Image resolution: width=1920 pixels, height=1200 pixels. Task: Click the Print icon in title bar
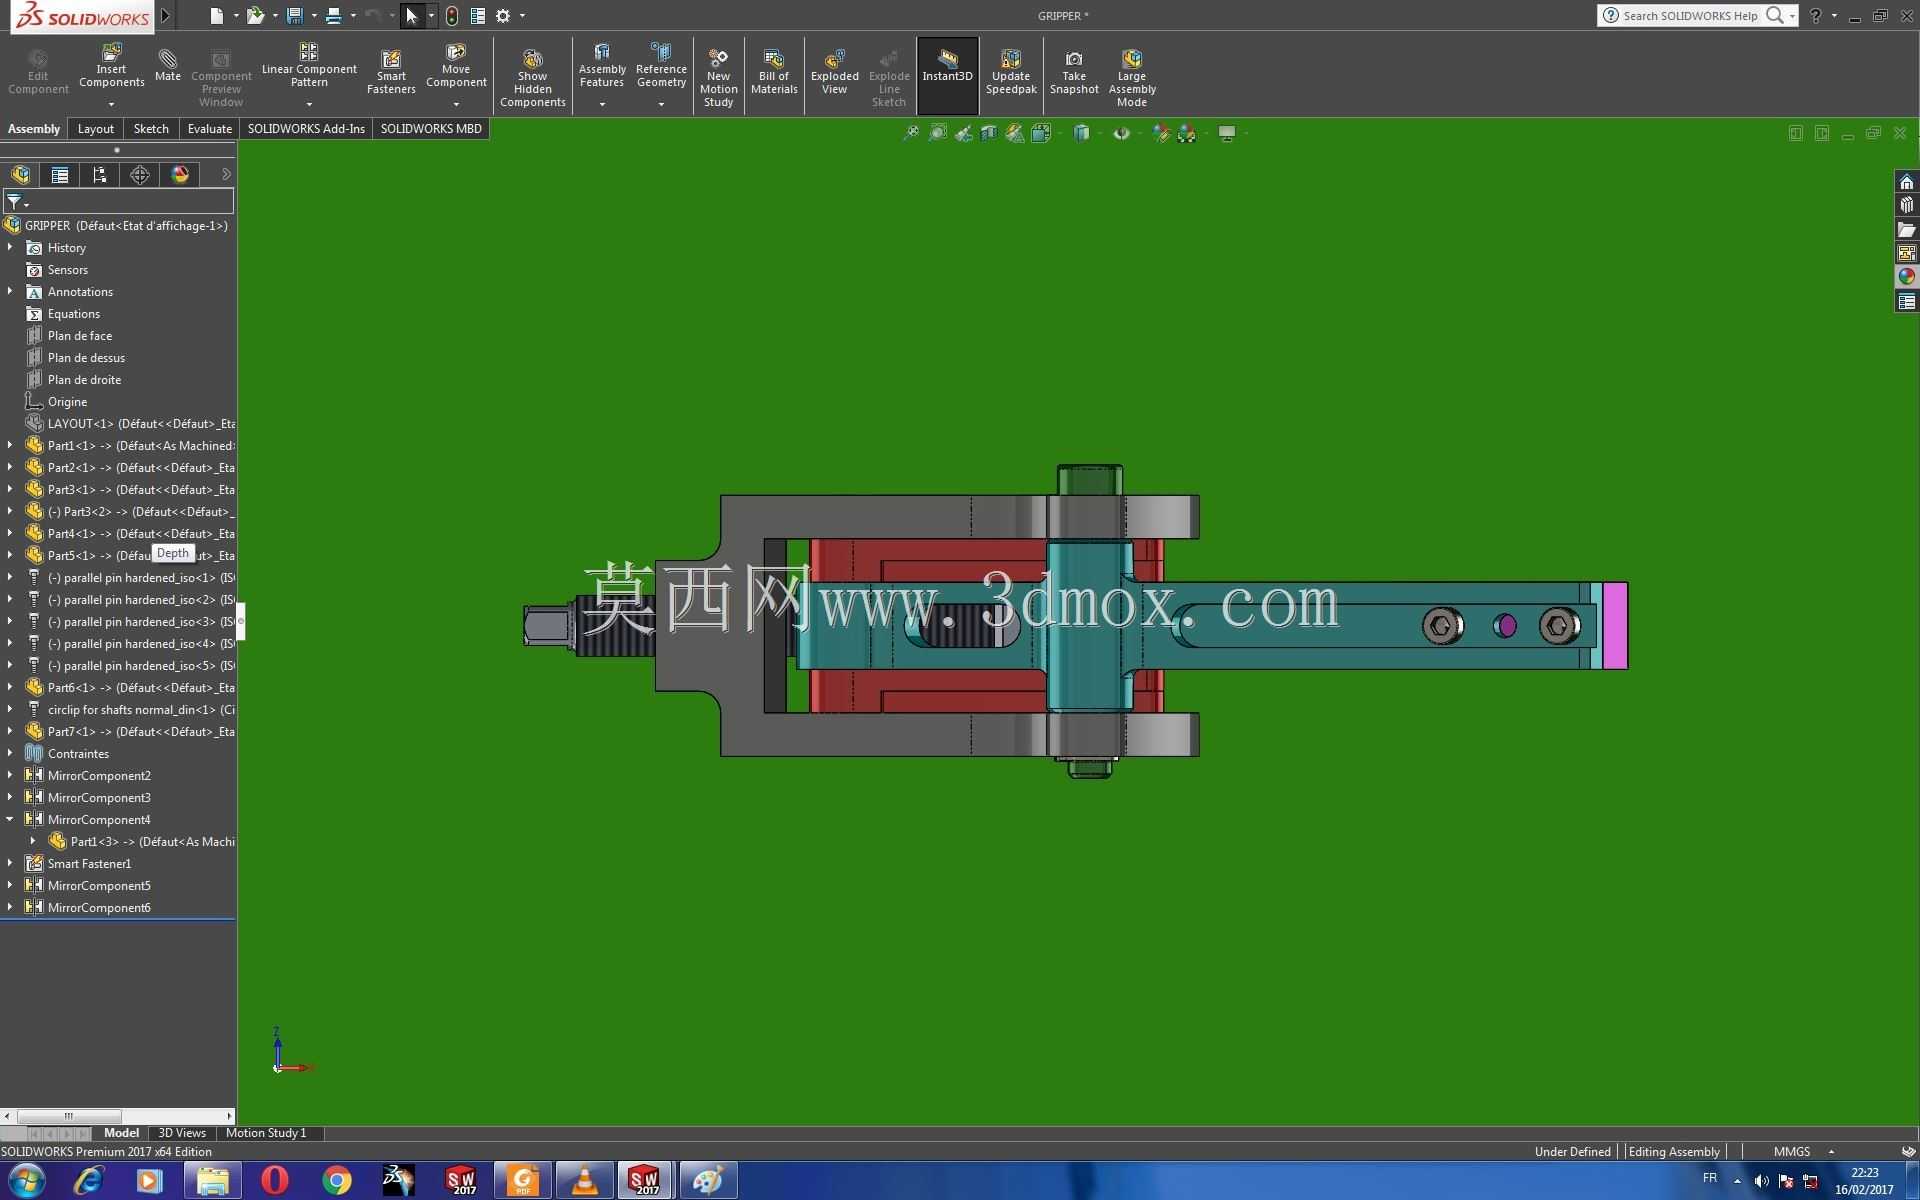(x=333, y=15)
